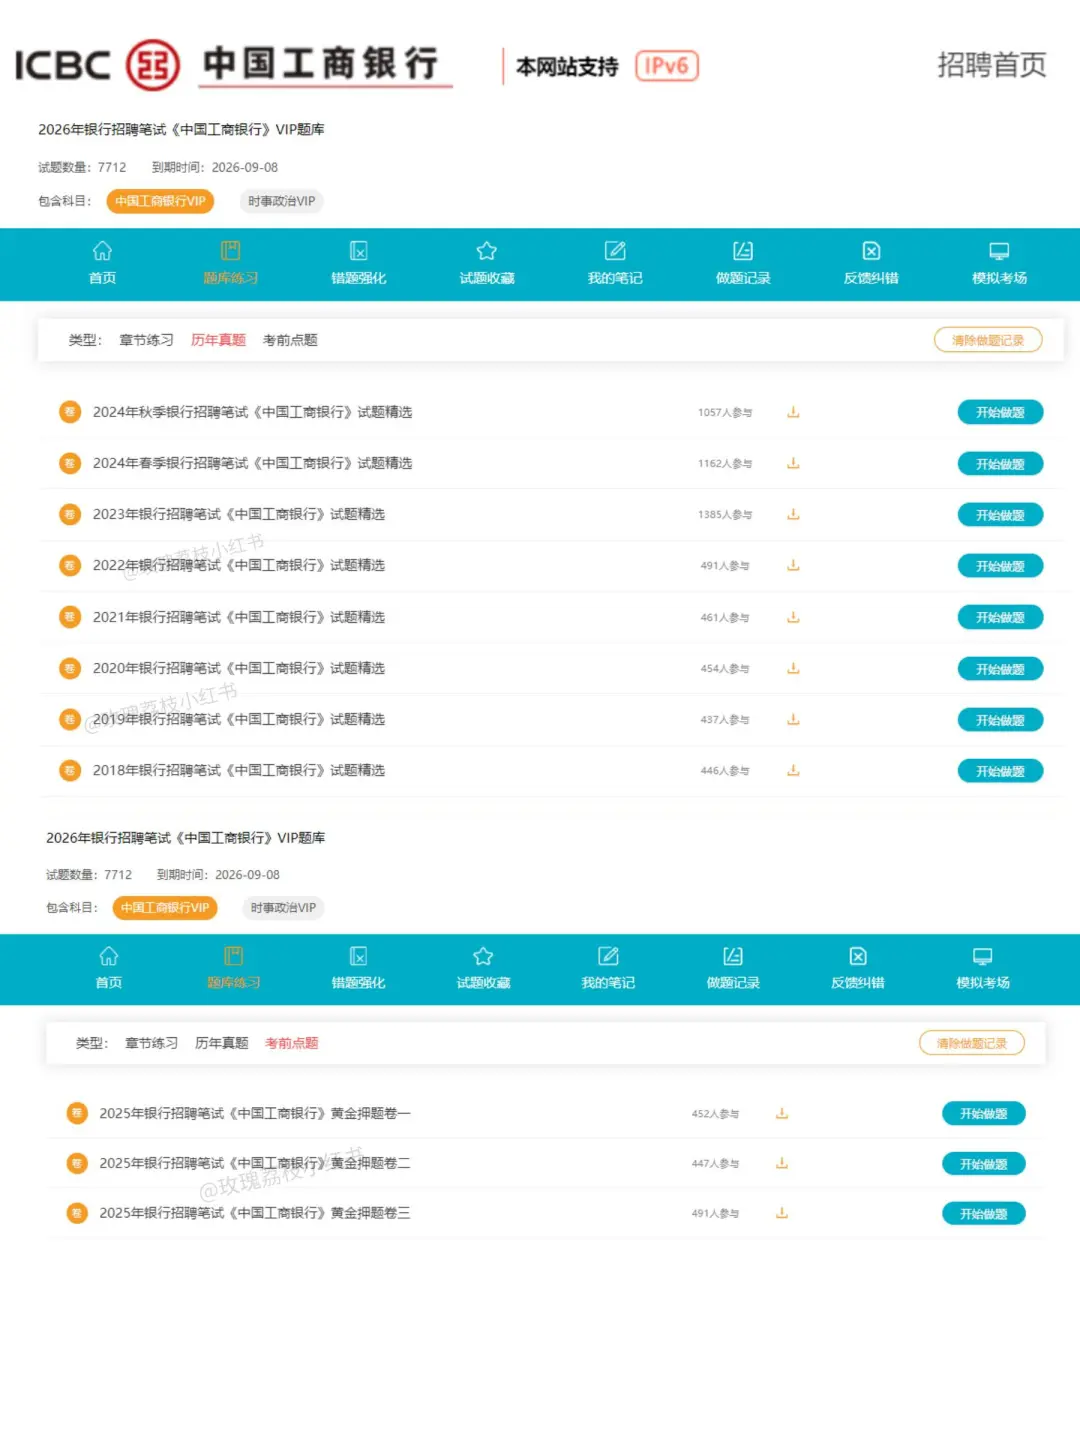Open 我的笔记 icon in the lower navigation bar
The width and height of the screenshot is (1080, 1440).
click(x=608, y=956)
